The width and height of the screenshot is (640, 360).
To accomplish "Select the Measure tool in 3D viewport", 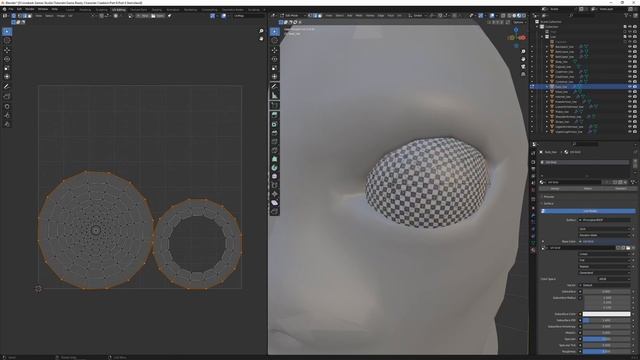I will pos(274,96).
